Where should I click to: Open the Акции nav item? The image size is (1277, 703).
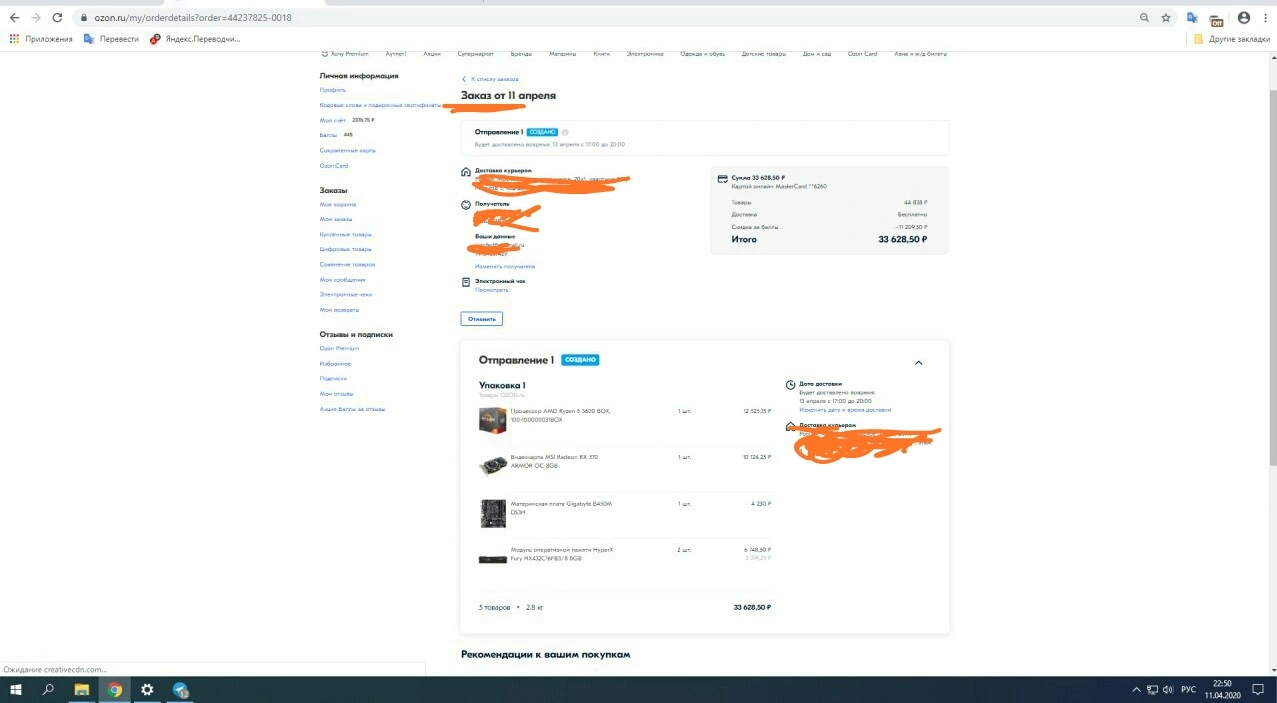pos(432,54)
